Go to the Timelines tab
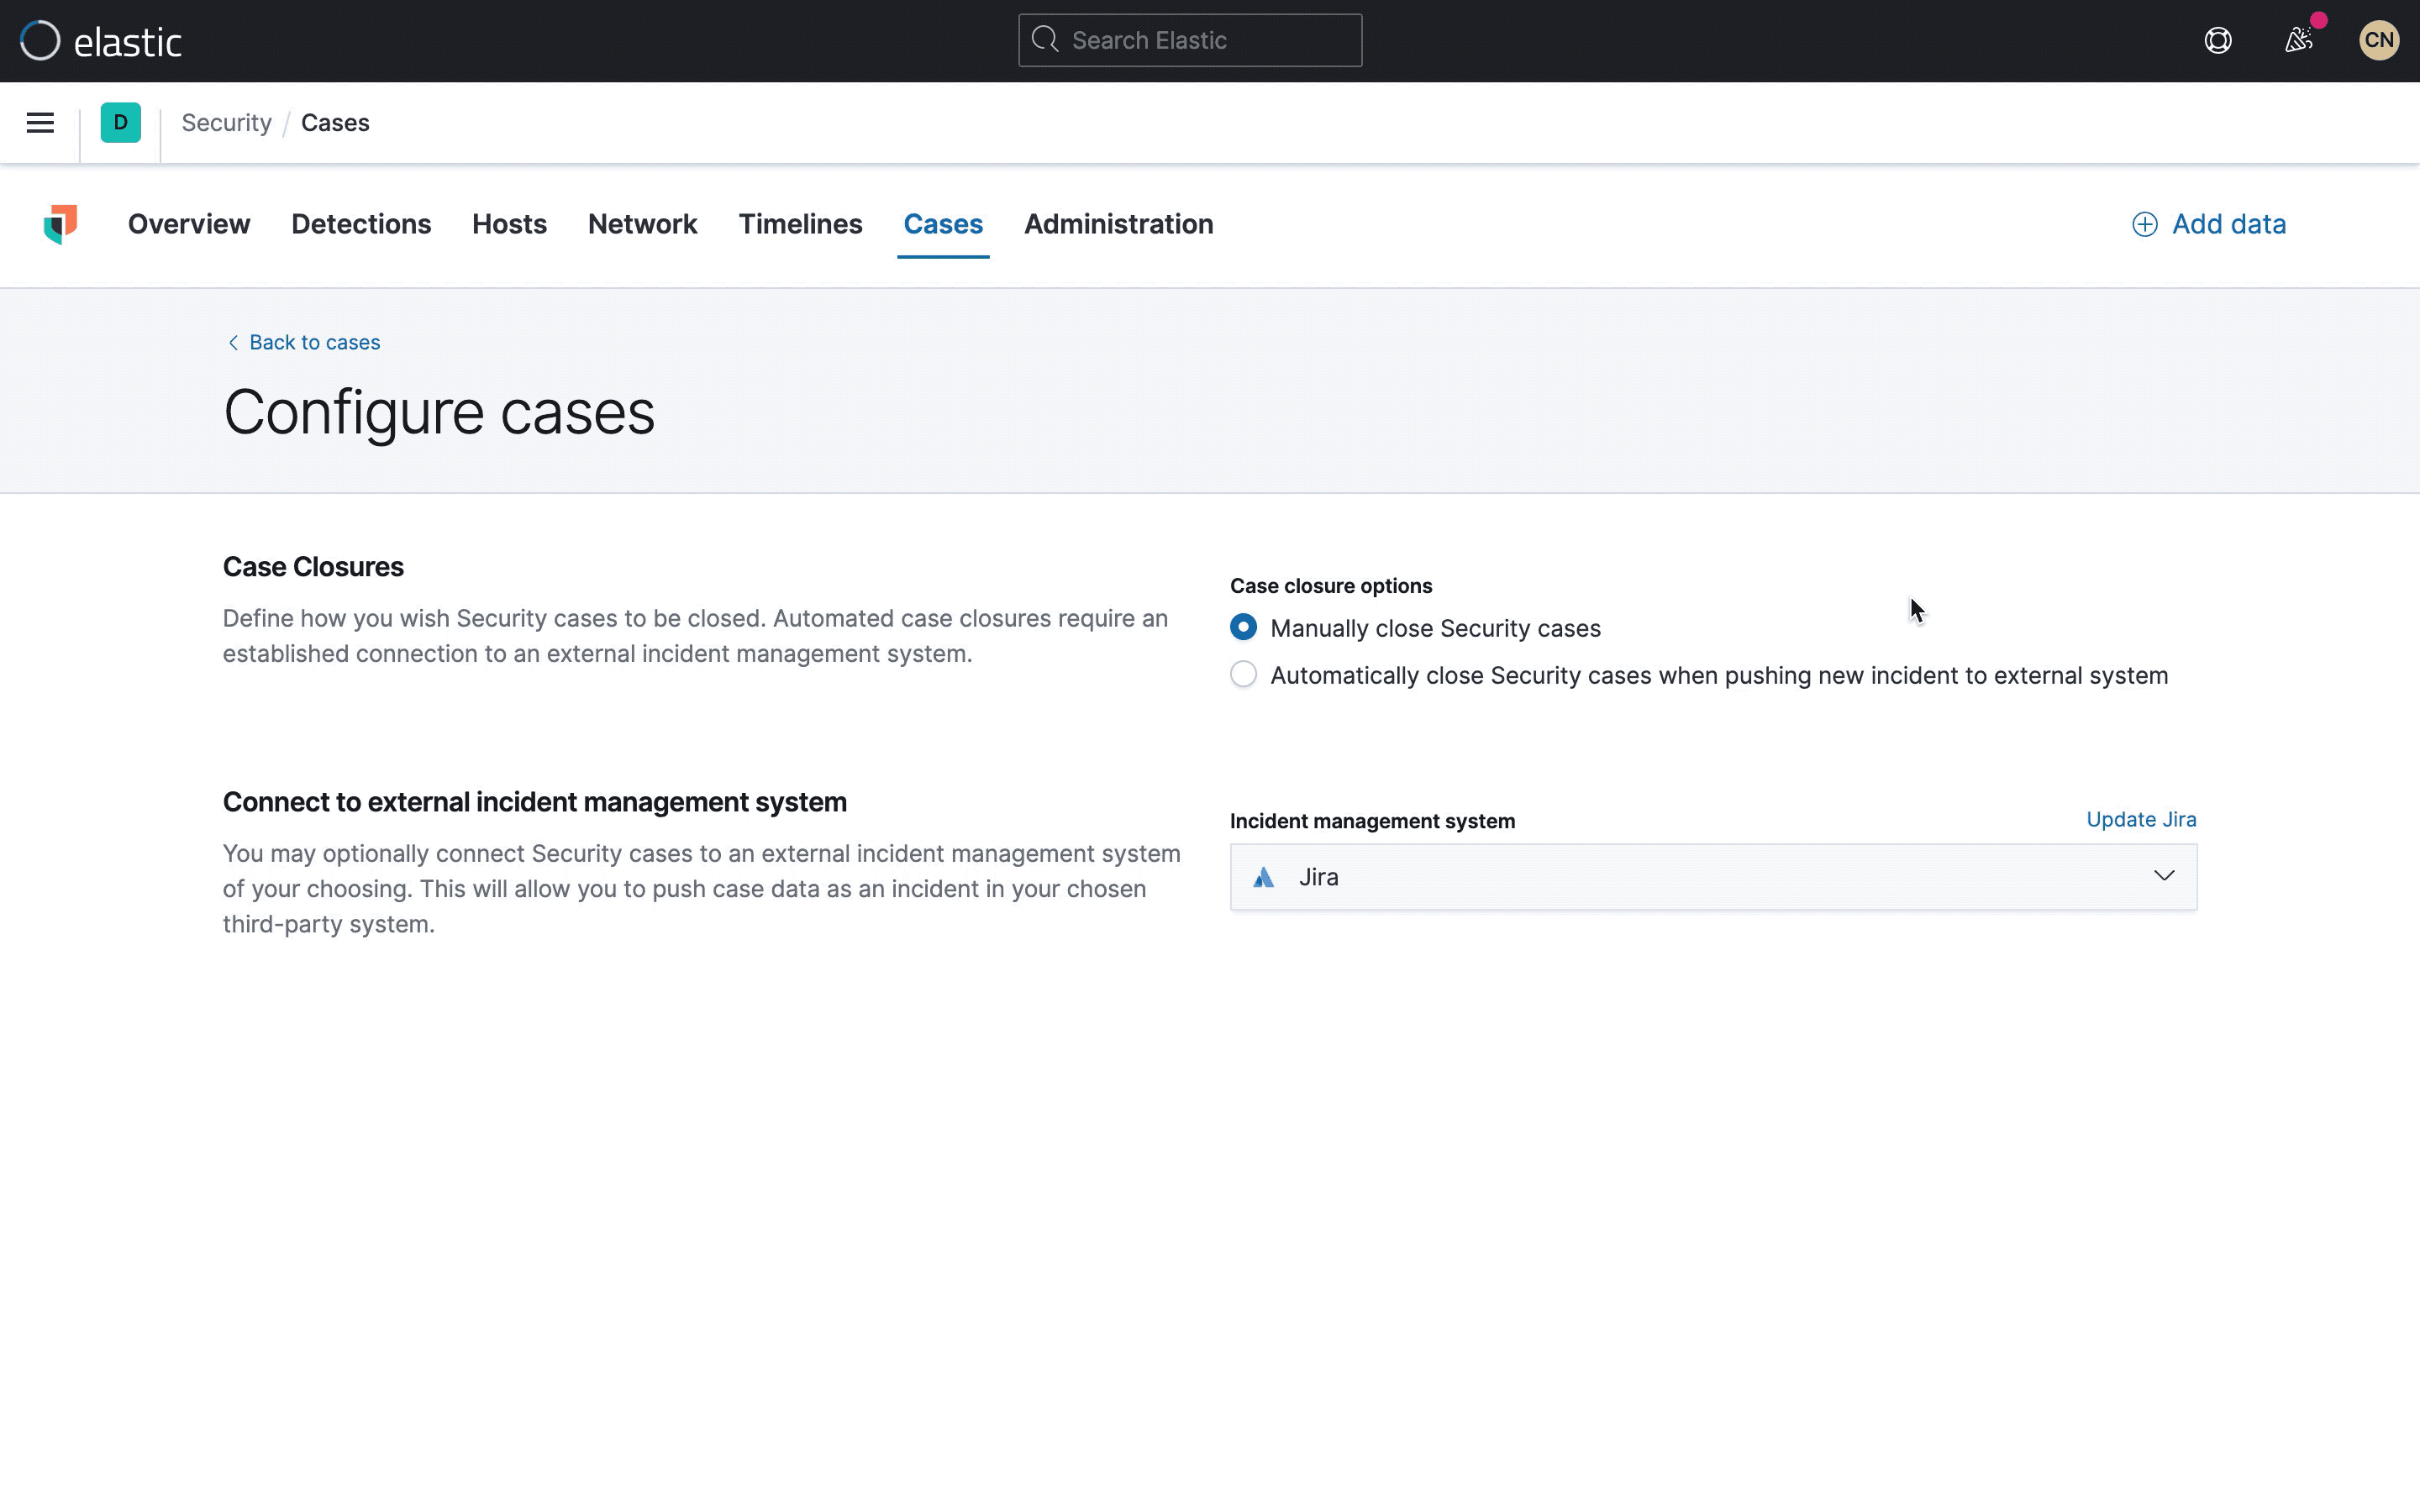This screenshot has height=1512, width=2420. 800,224
